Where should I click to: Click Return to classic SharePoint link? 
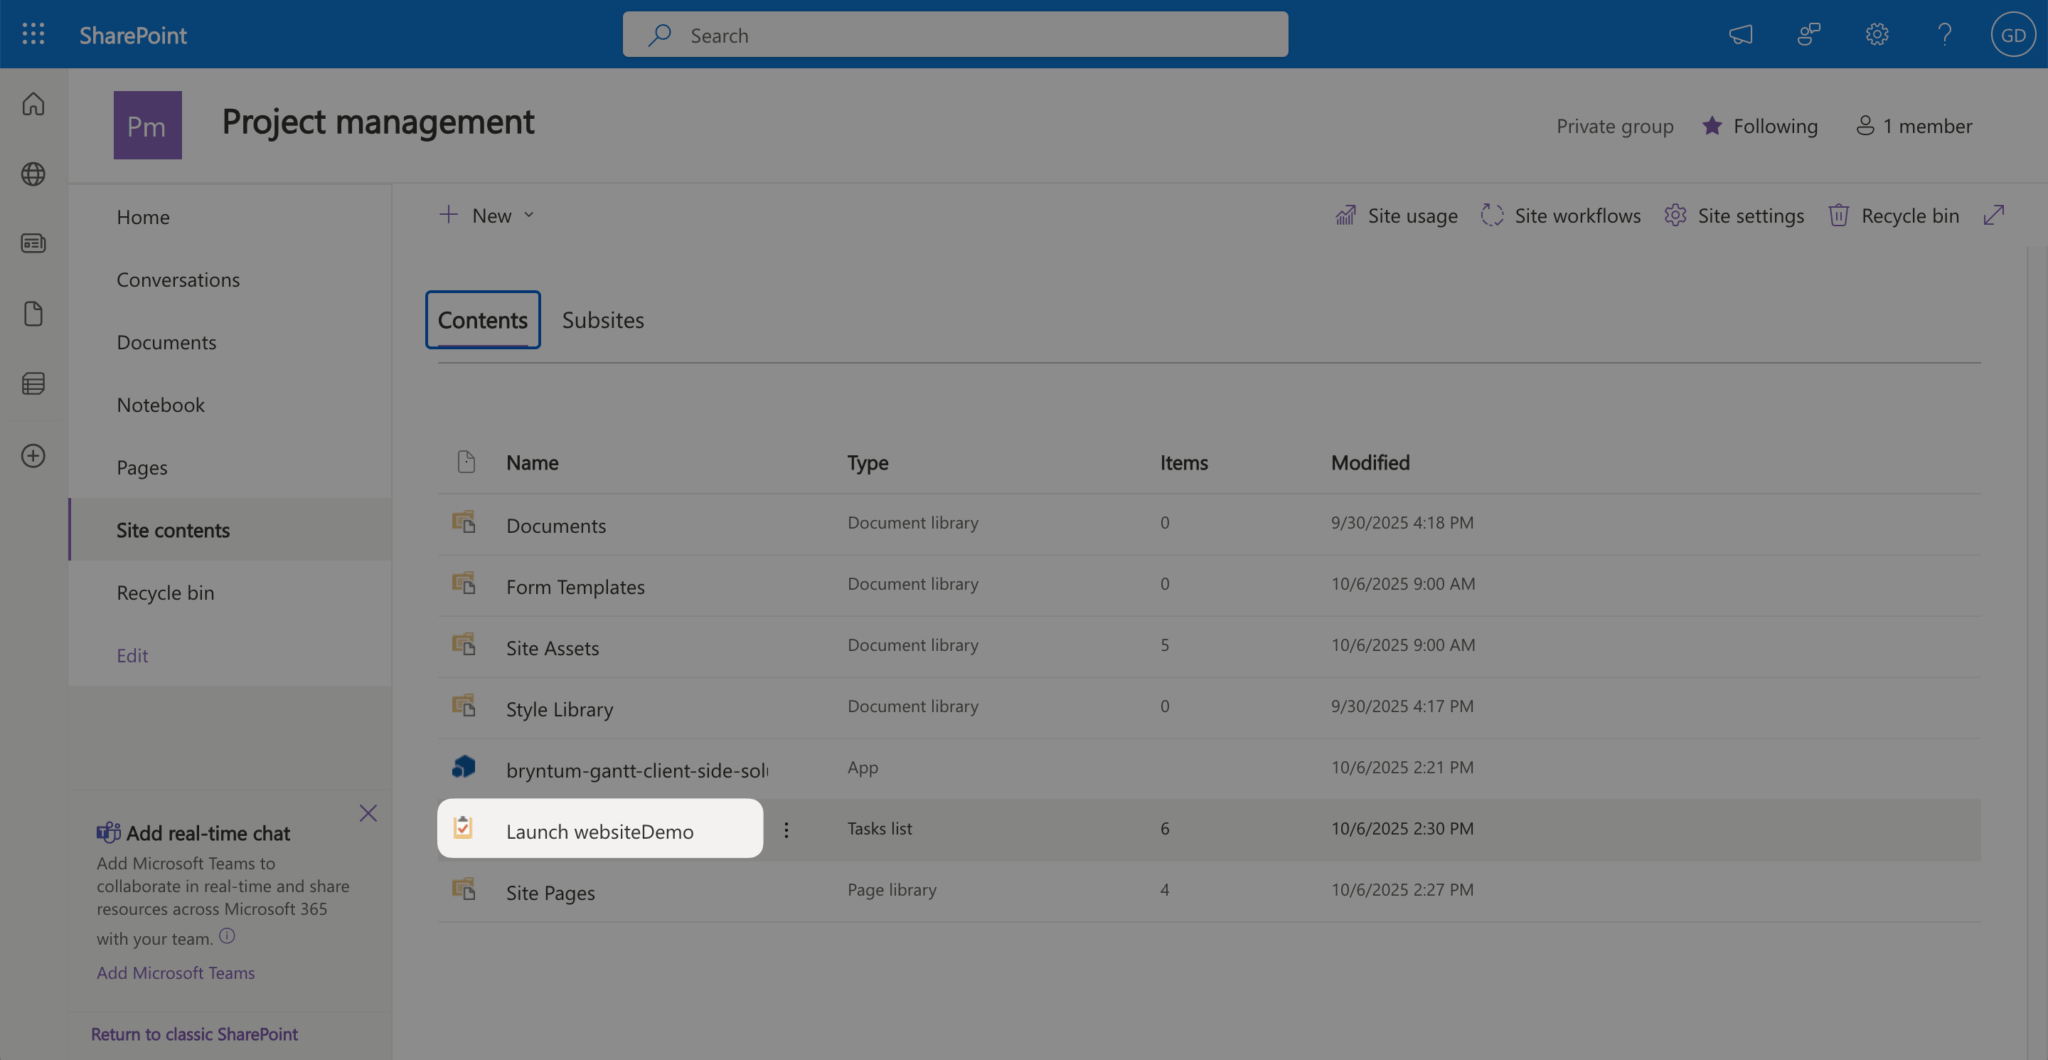pyautogui.click(x=194, y=1034)
